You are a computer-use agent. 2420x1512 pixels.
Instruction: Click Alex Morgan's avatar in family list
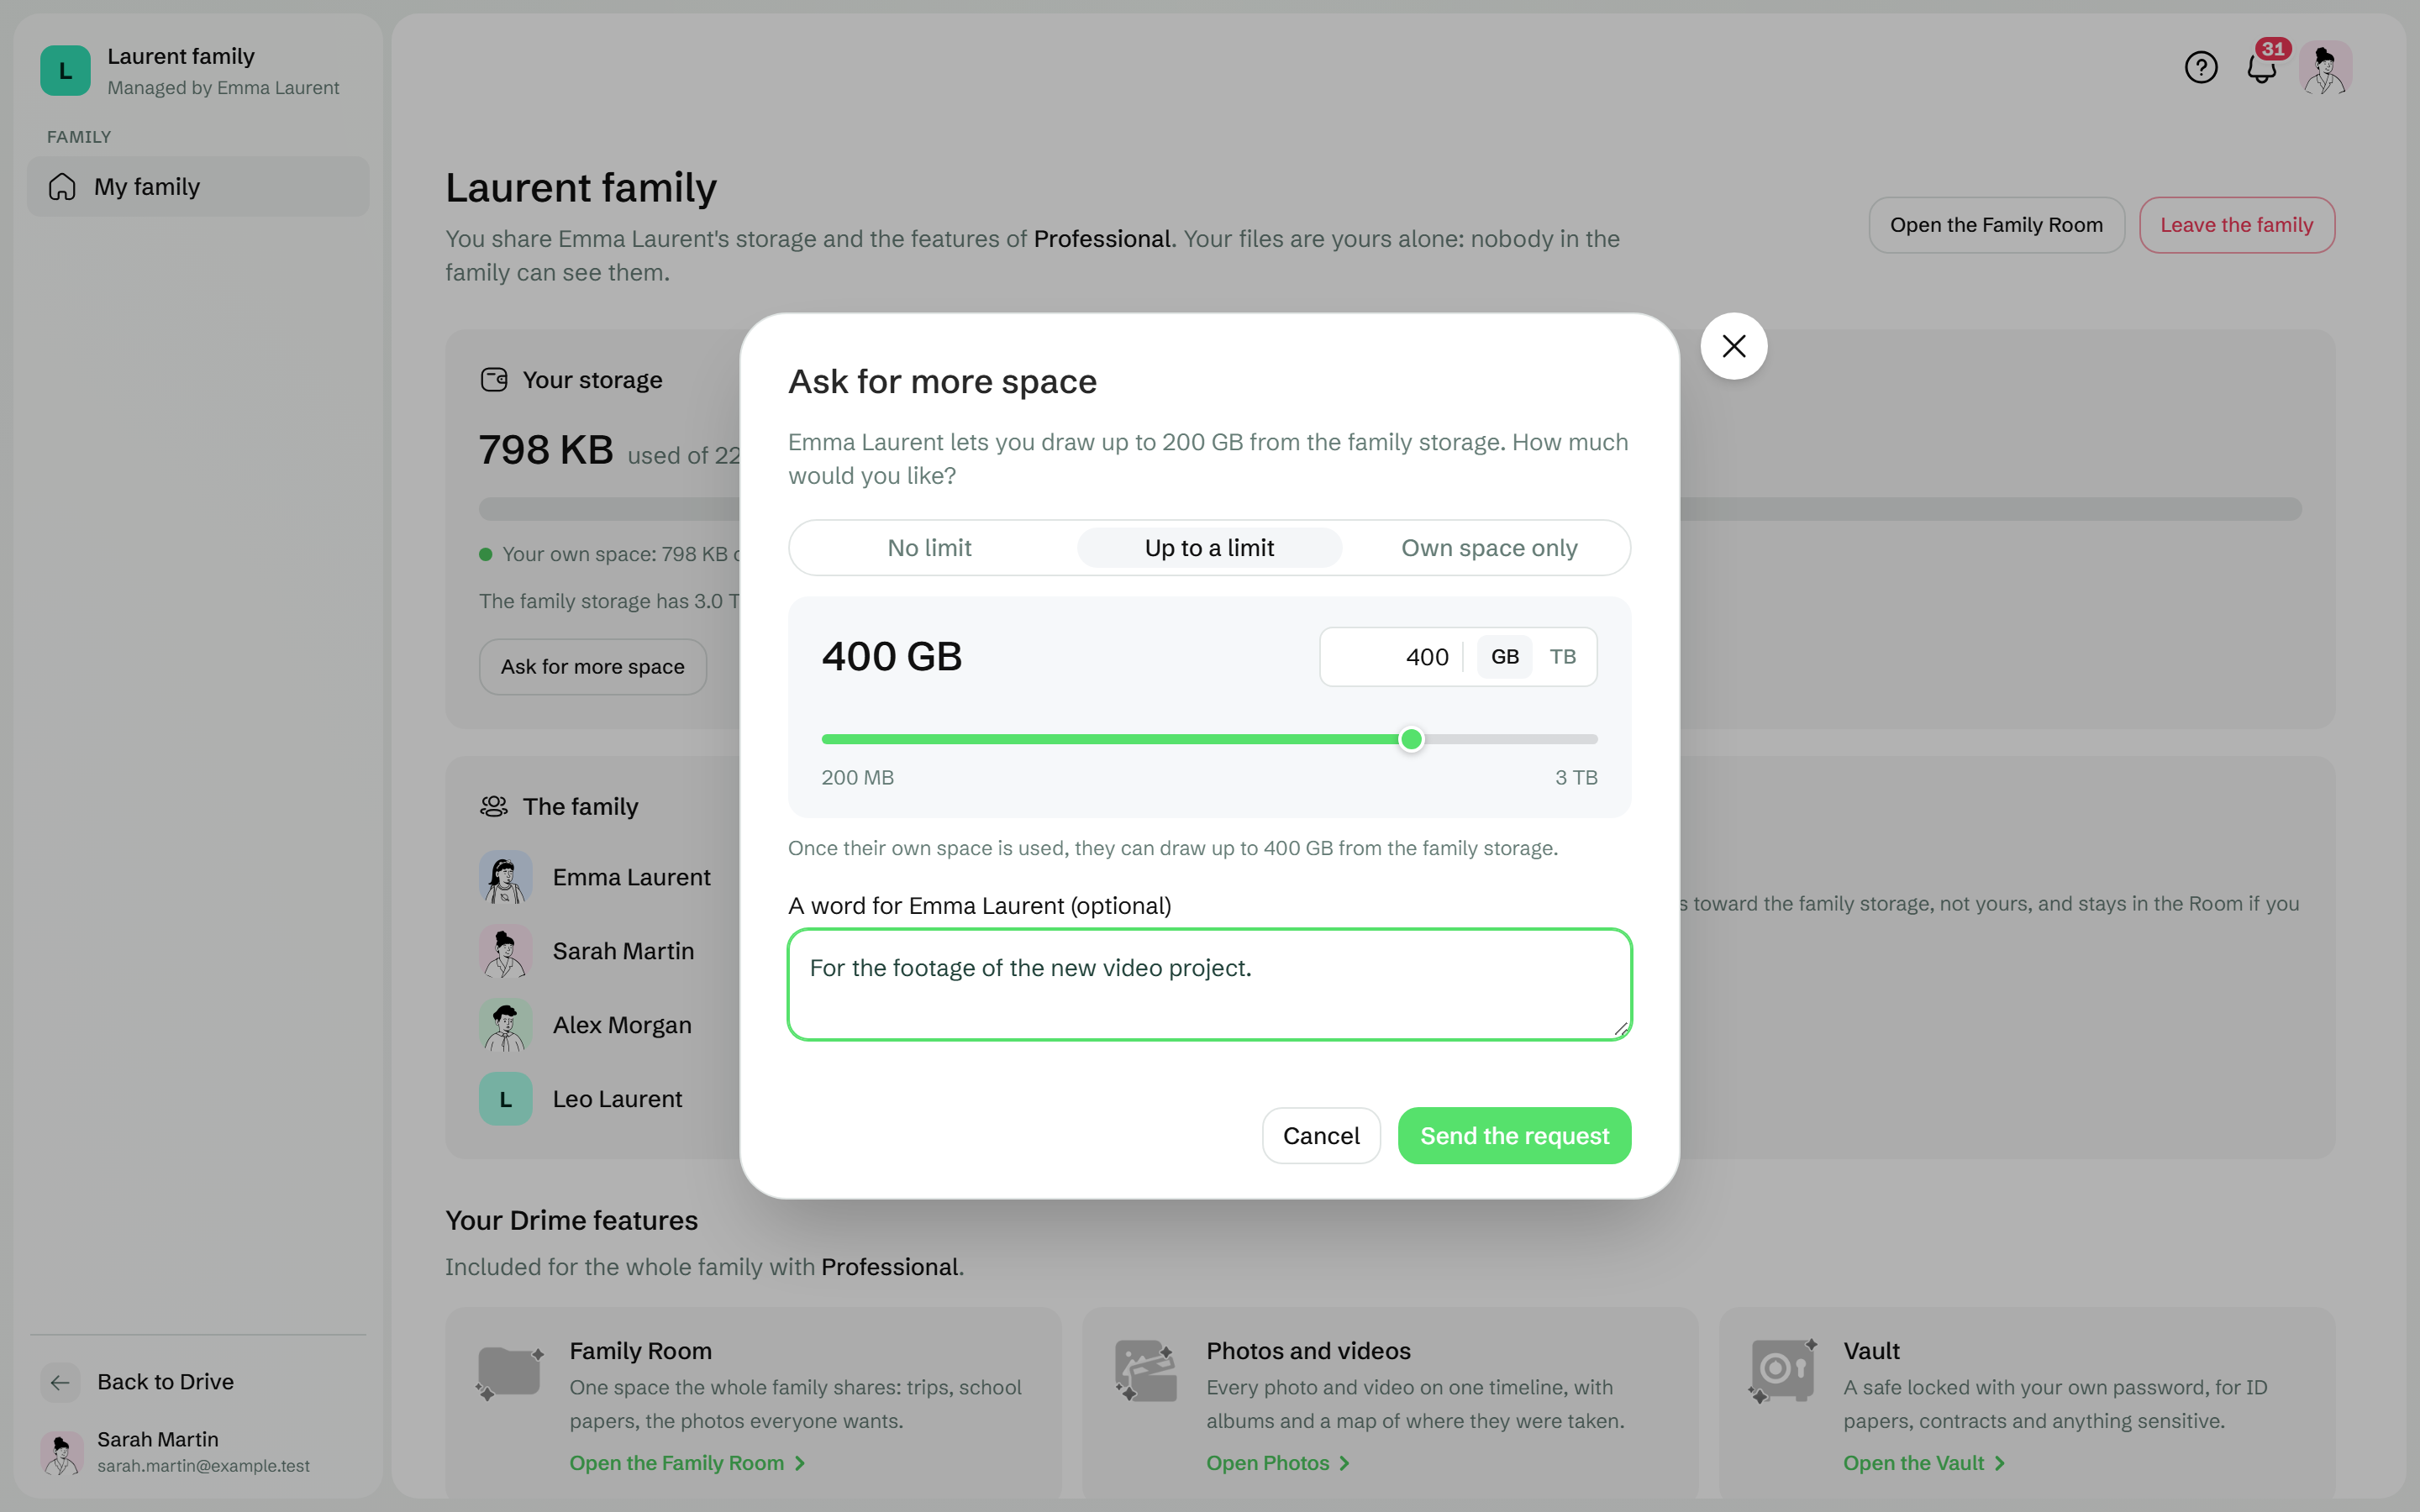coord(505,1025)
